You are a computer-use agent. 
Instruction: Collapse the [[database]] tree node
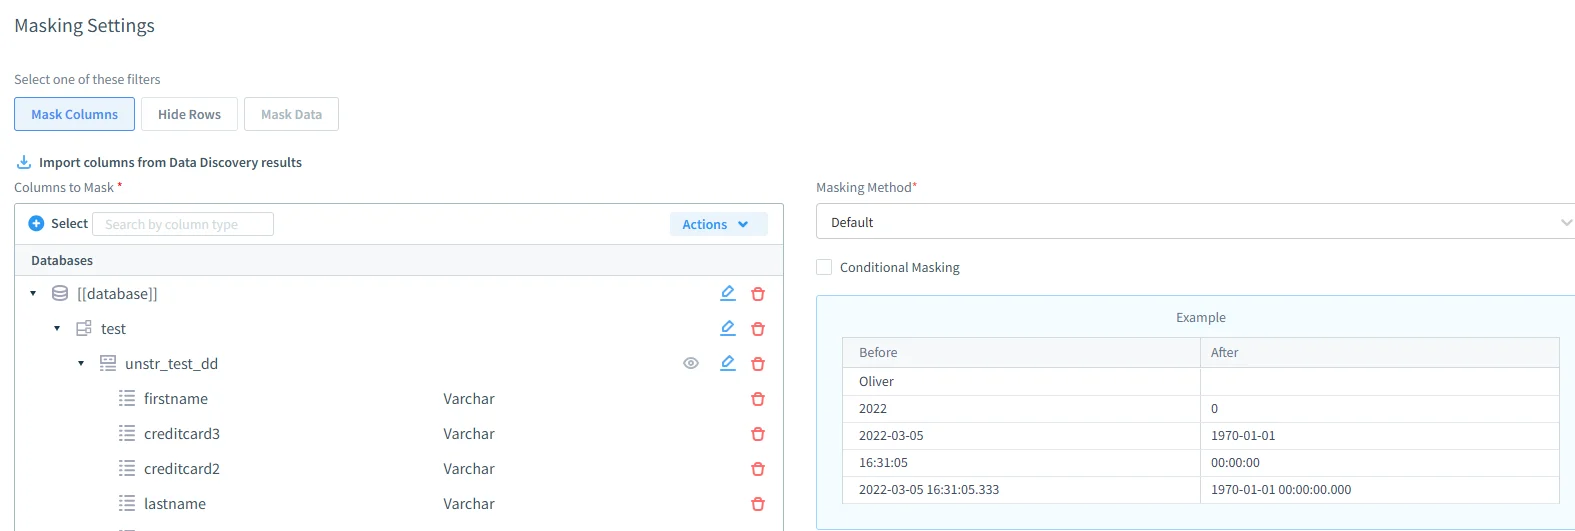click(33, 294)
